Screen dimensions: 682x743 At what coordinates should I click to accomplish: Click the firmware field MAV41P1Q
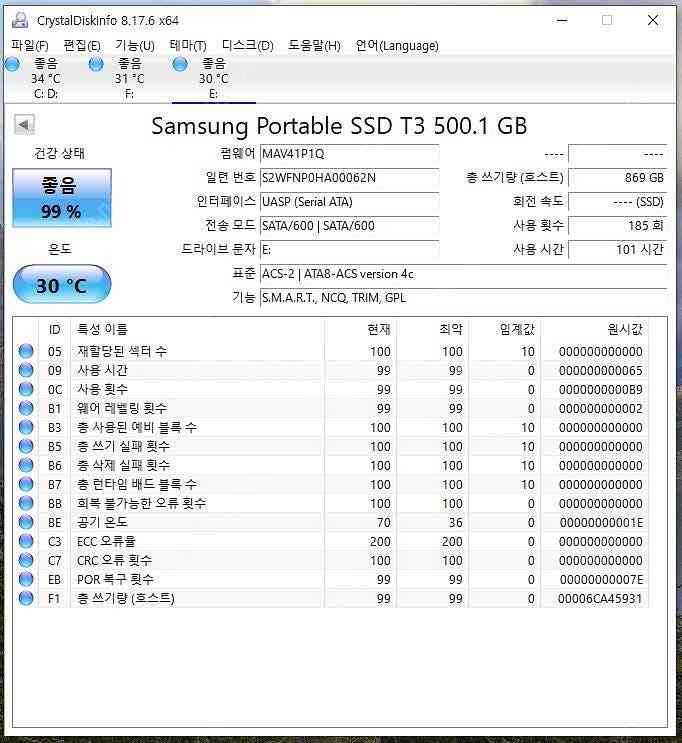349,154
